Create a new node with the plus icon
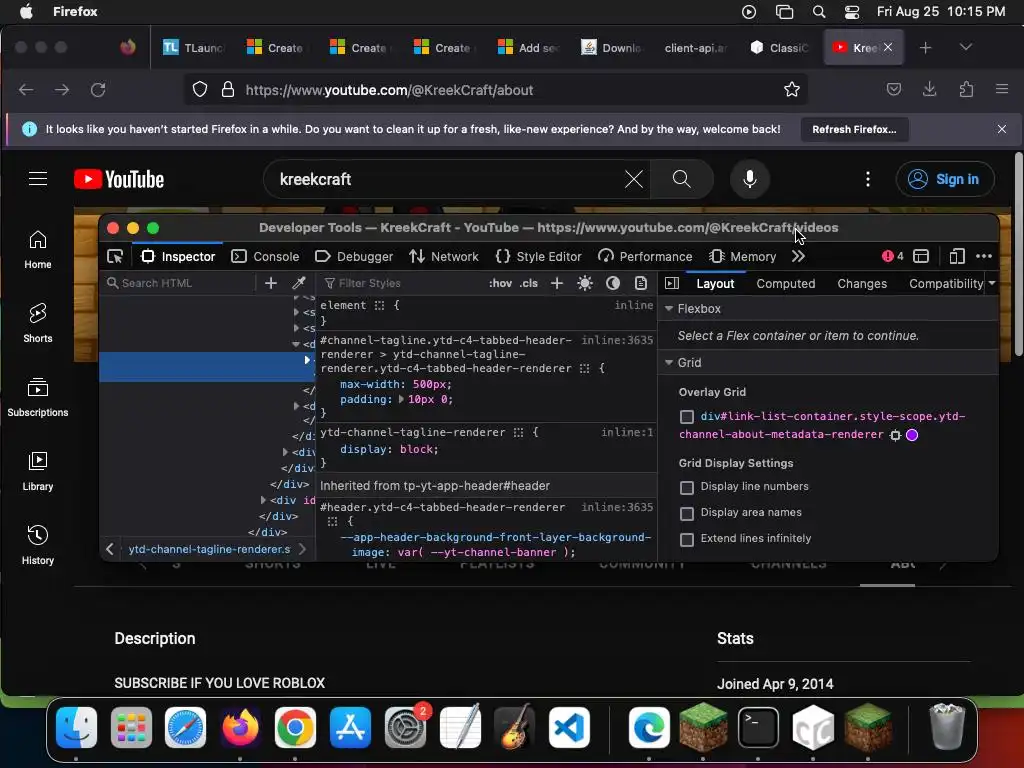 tap(270, 283)
